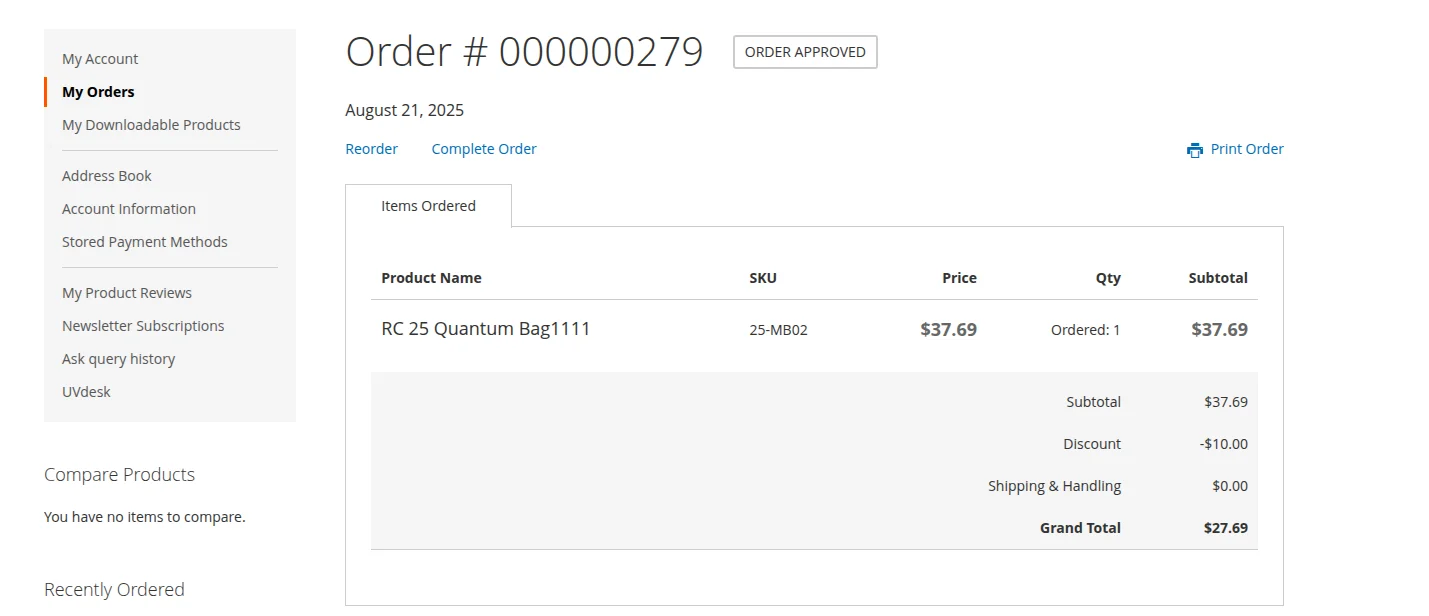Open Account Information settings
The height and width of the screenshot is (616, 1429).
pos(129,209)
